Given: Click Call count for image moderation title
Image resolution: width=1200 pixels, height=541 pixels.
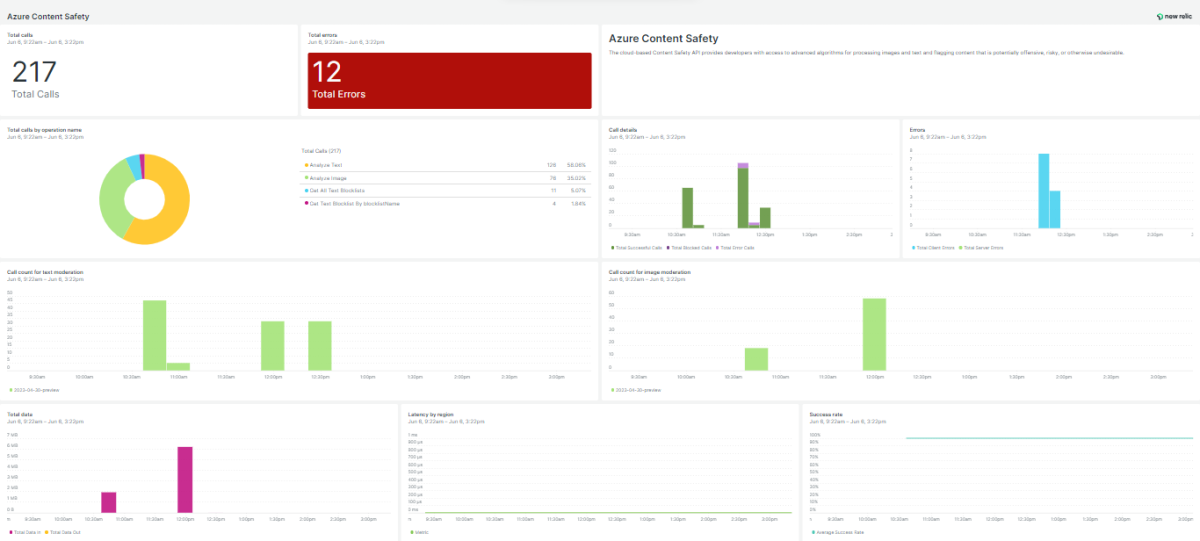Looking at the screenshot, I should [650, 271].
